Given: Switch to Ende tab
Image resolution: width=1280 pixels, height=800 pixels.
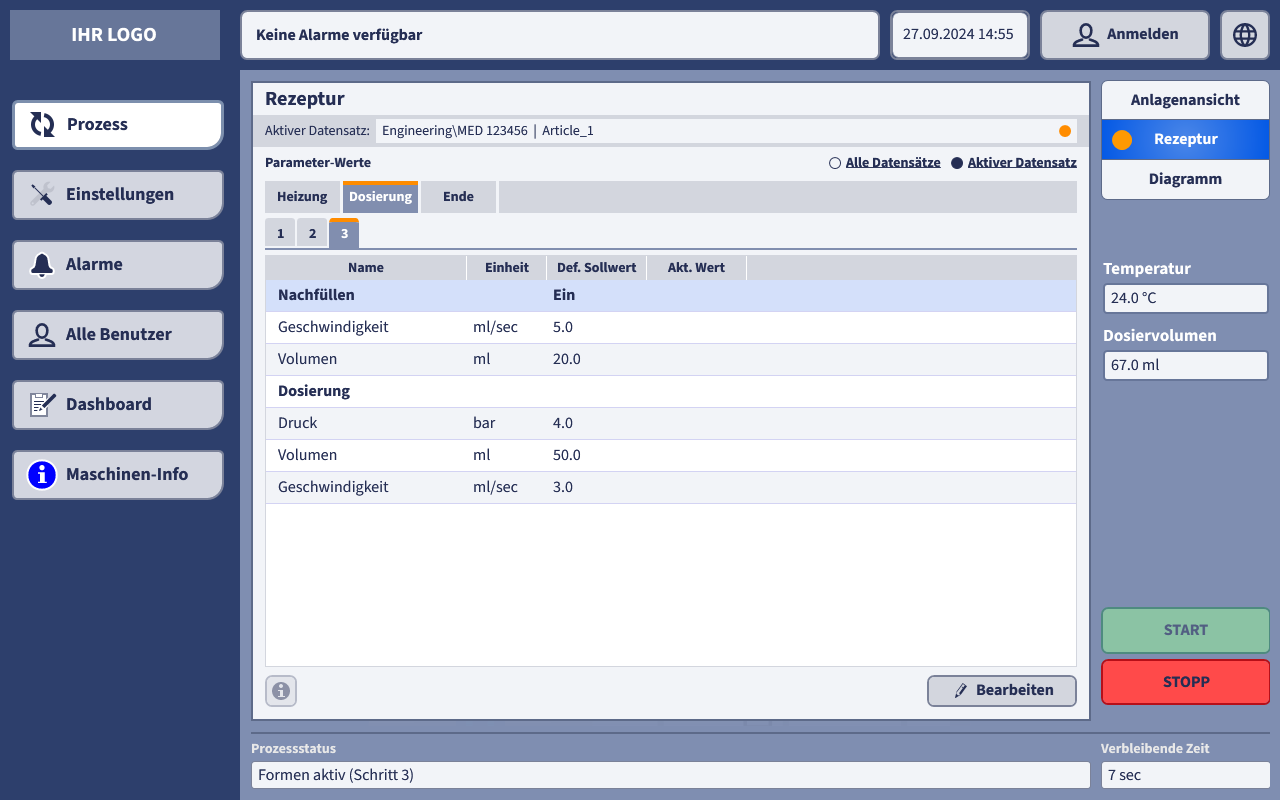Looking at the screenshot, I should (x=458, y=197).
